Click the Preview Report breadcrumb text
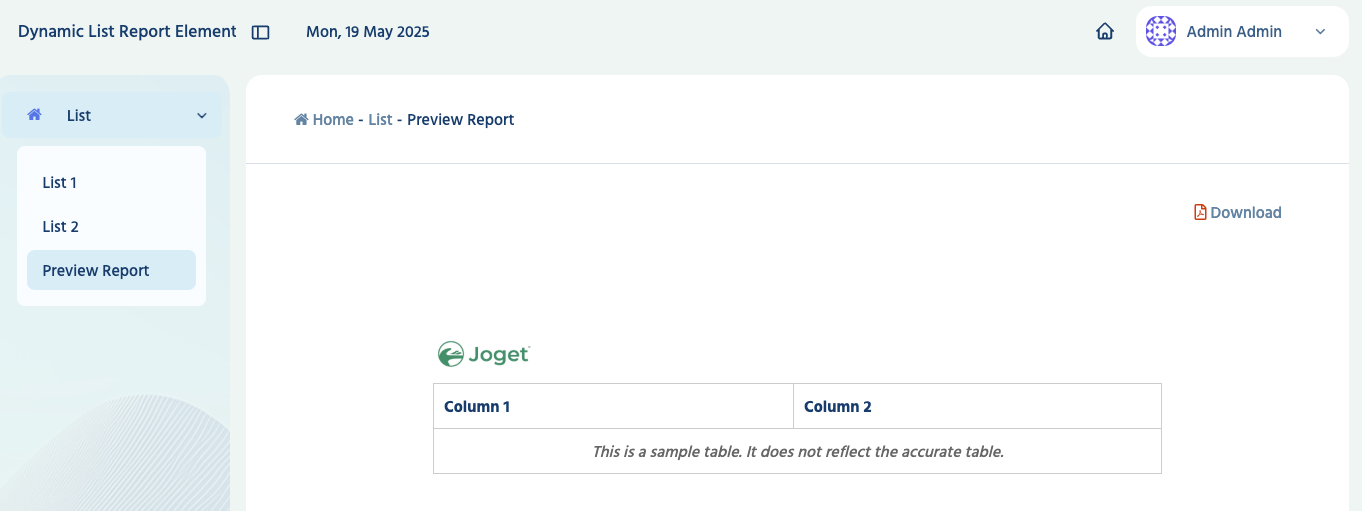The image size is (1362, 511). point(460,120)
